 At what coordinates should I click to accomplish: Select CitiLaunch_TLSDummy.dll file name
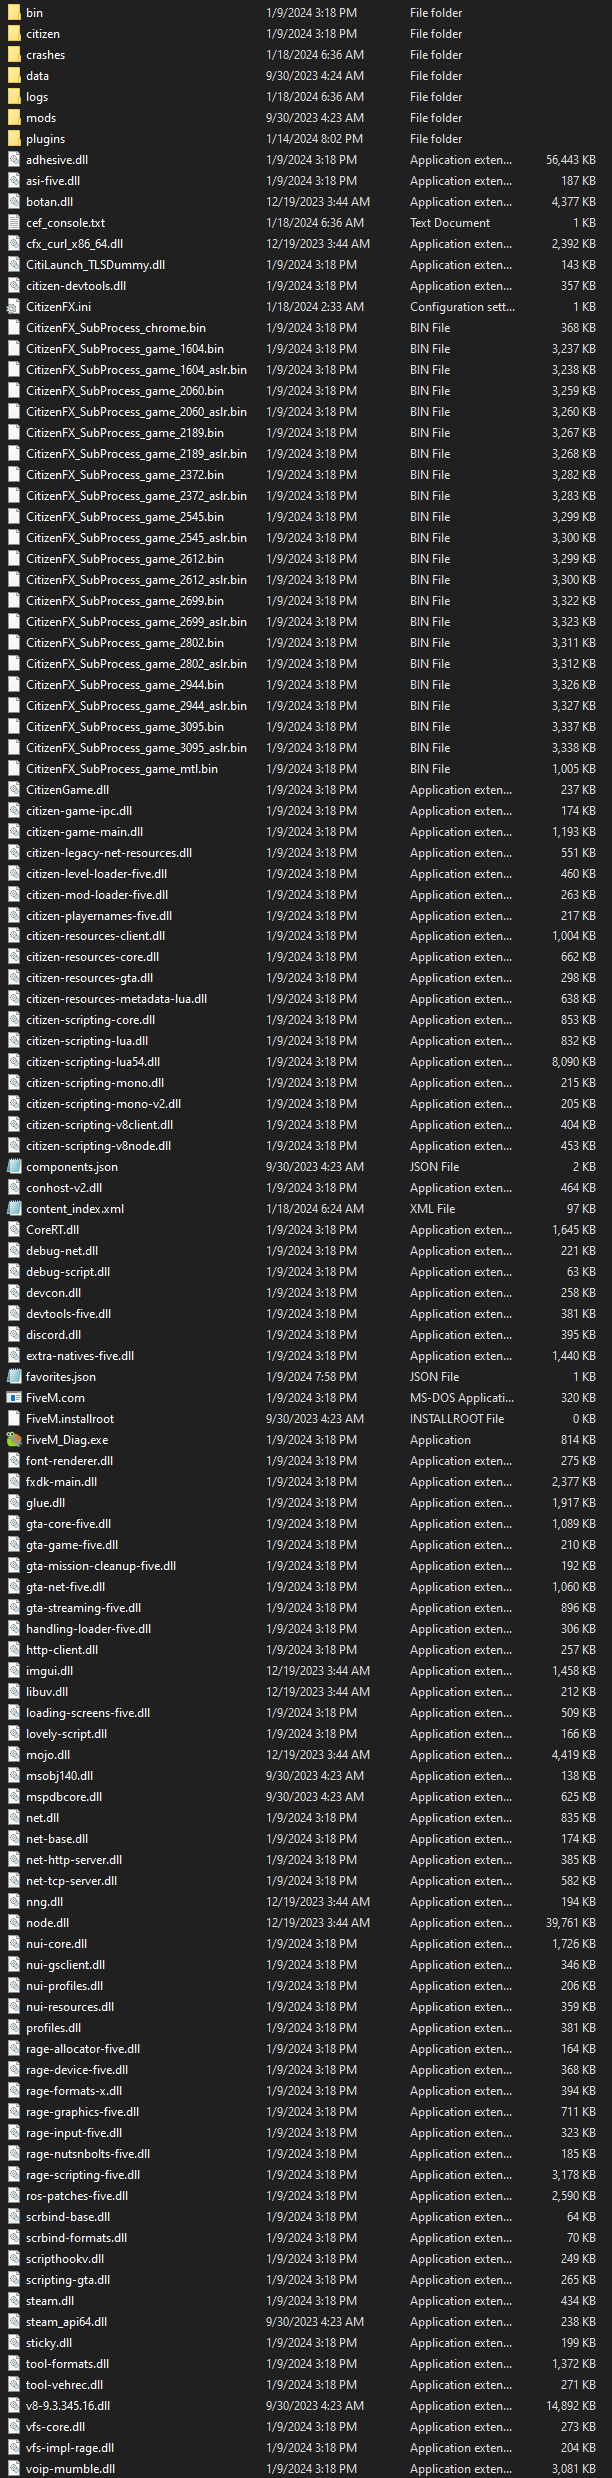click(x=96, y=264)
